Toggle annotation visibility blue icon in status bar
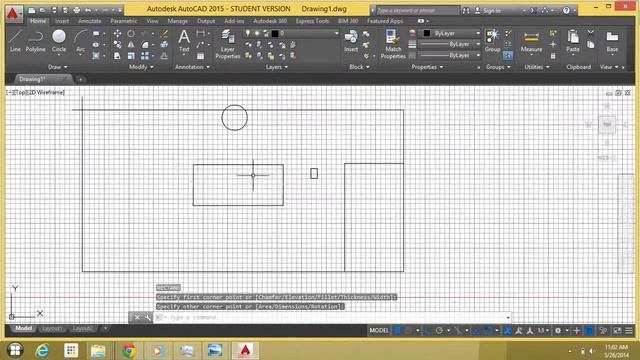Image resolution: width=640 pixels, height=360 pixels. 507,330
